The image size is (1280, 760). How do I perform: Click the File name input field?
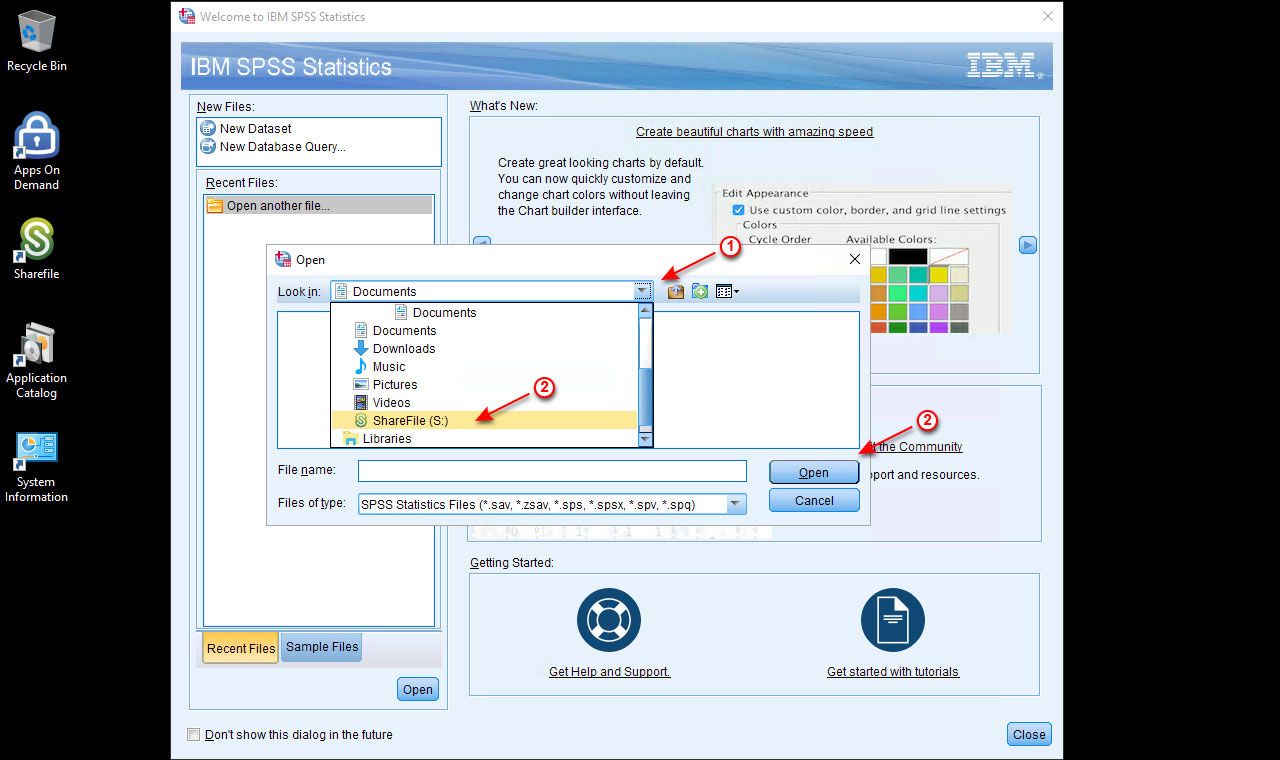pyautogui.click(x=552, y=471)
